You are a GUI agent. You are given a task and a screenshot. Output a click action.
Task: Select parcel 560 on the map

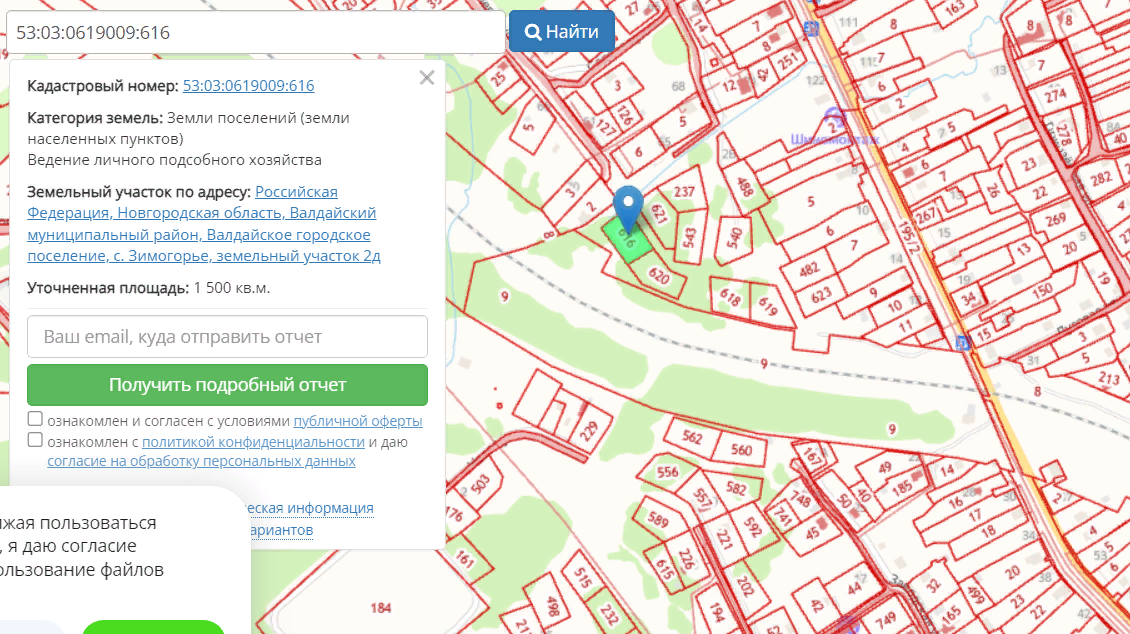(x=741, y=450)
